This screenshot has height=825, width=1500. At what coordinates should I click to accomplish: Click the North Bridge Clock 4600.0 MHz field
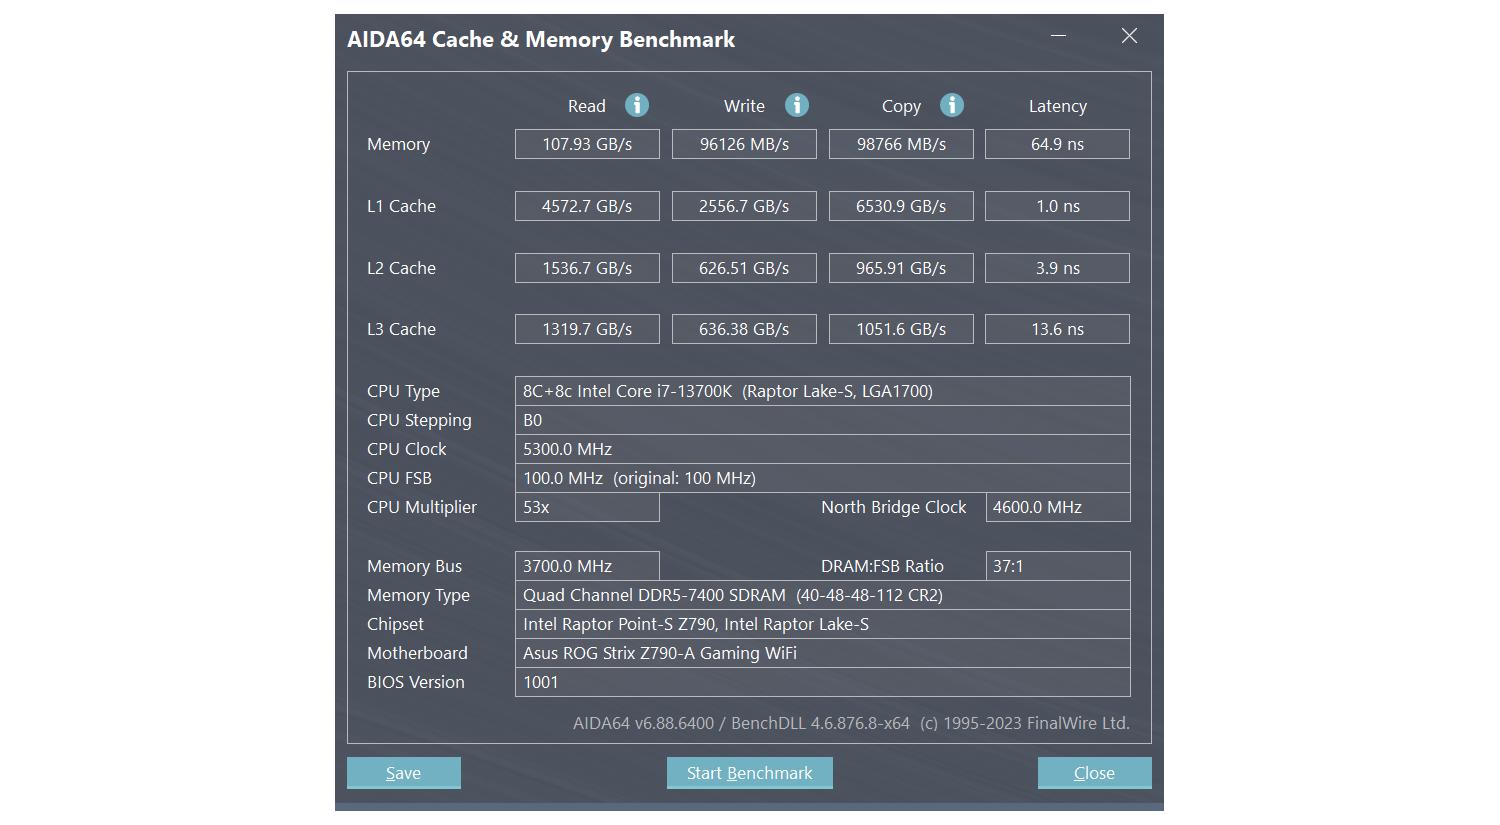(1057, 507)
